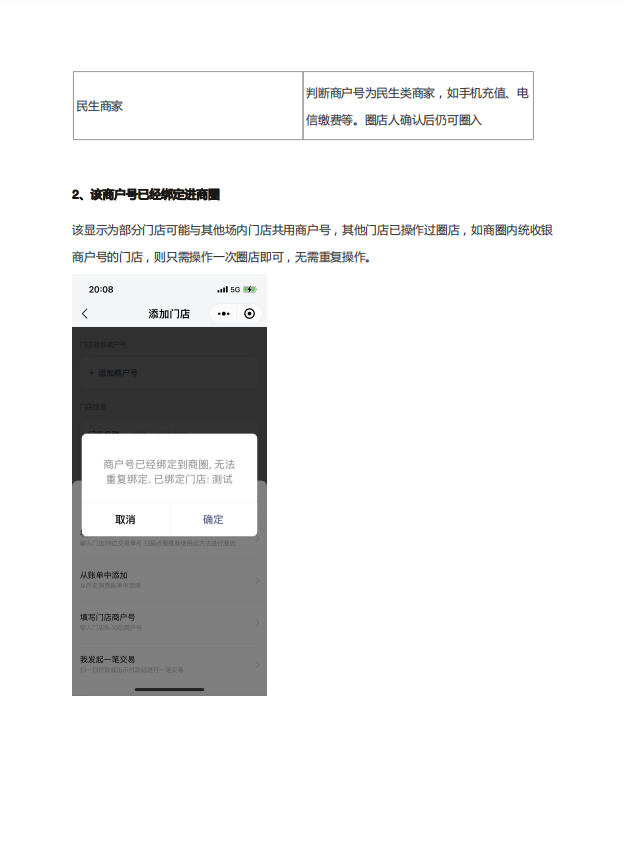Click the 20:08 clock in status bar
The height and width of the screenshot is (844, 624).
(101, 290)
